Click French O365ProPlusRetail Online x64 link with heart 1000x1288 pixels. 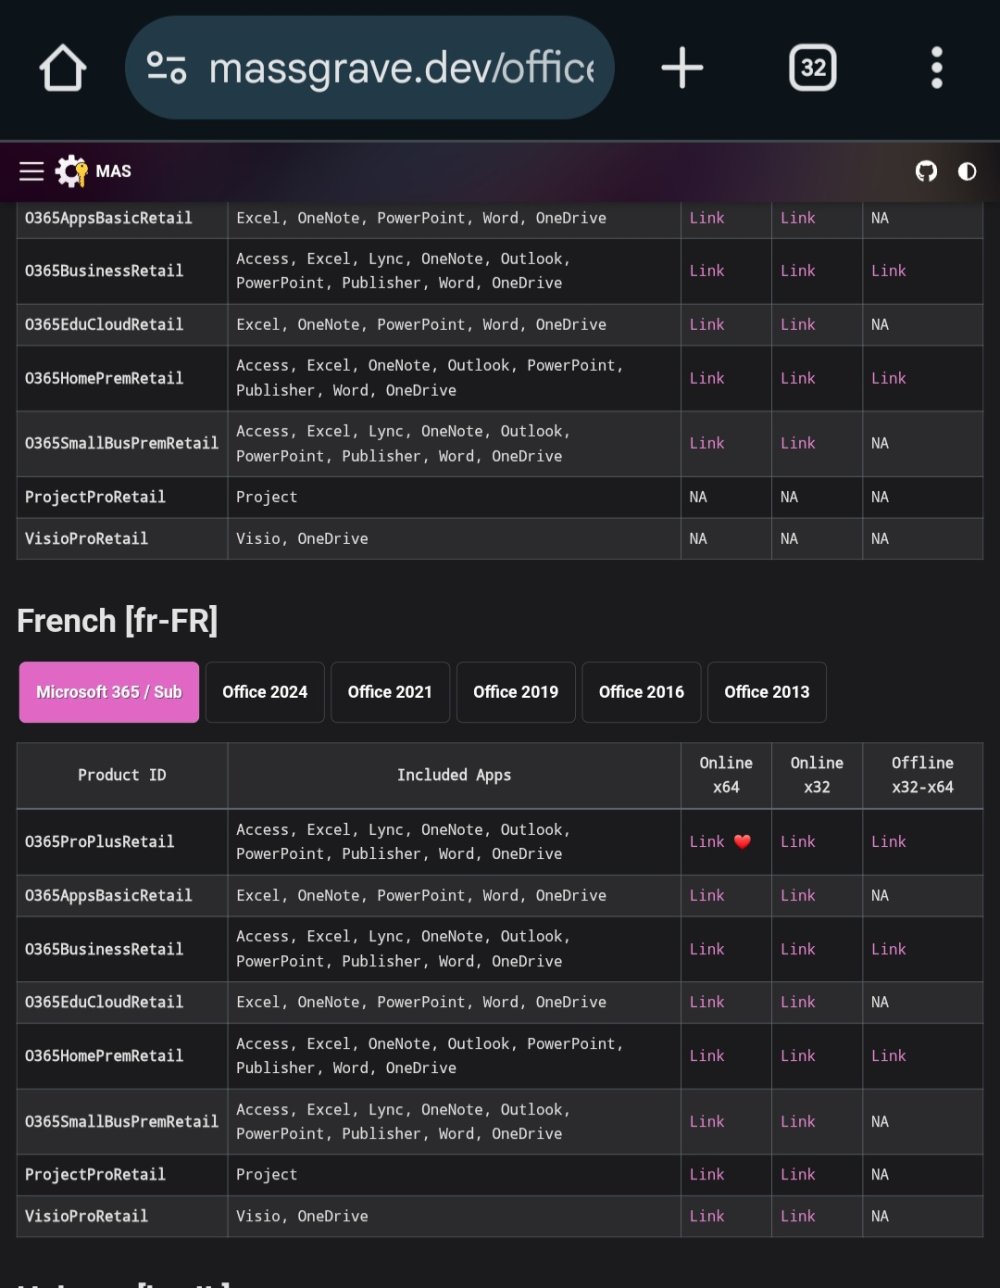tap(708, 842)
